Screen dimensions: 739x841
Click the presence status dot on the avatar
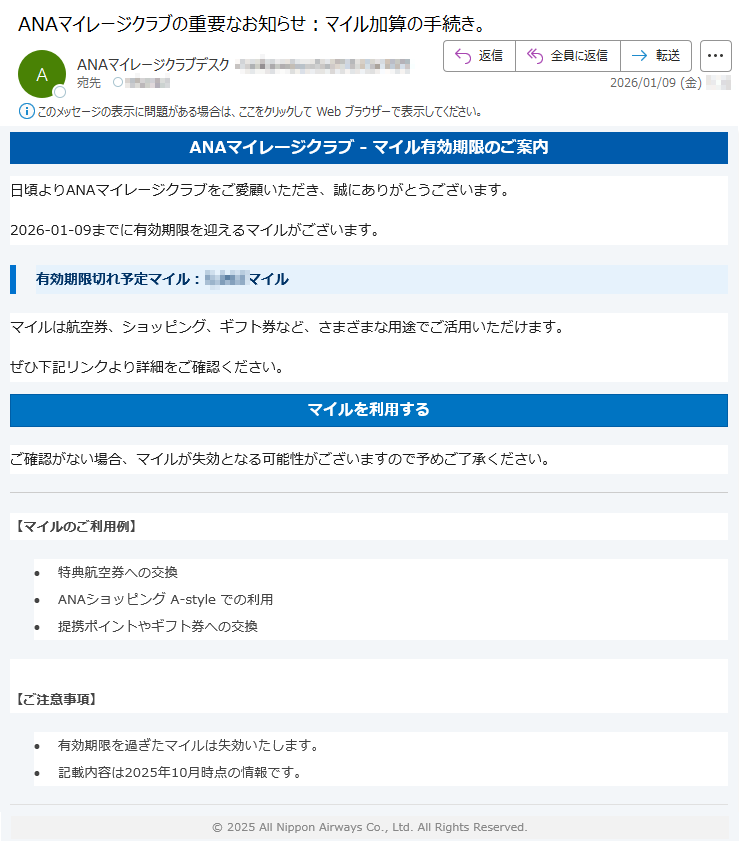click(60, 92)
